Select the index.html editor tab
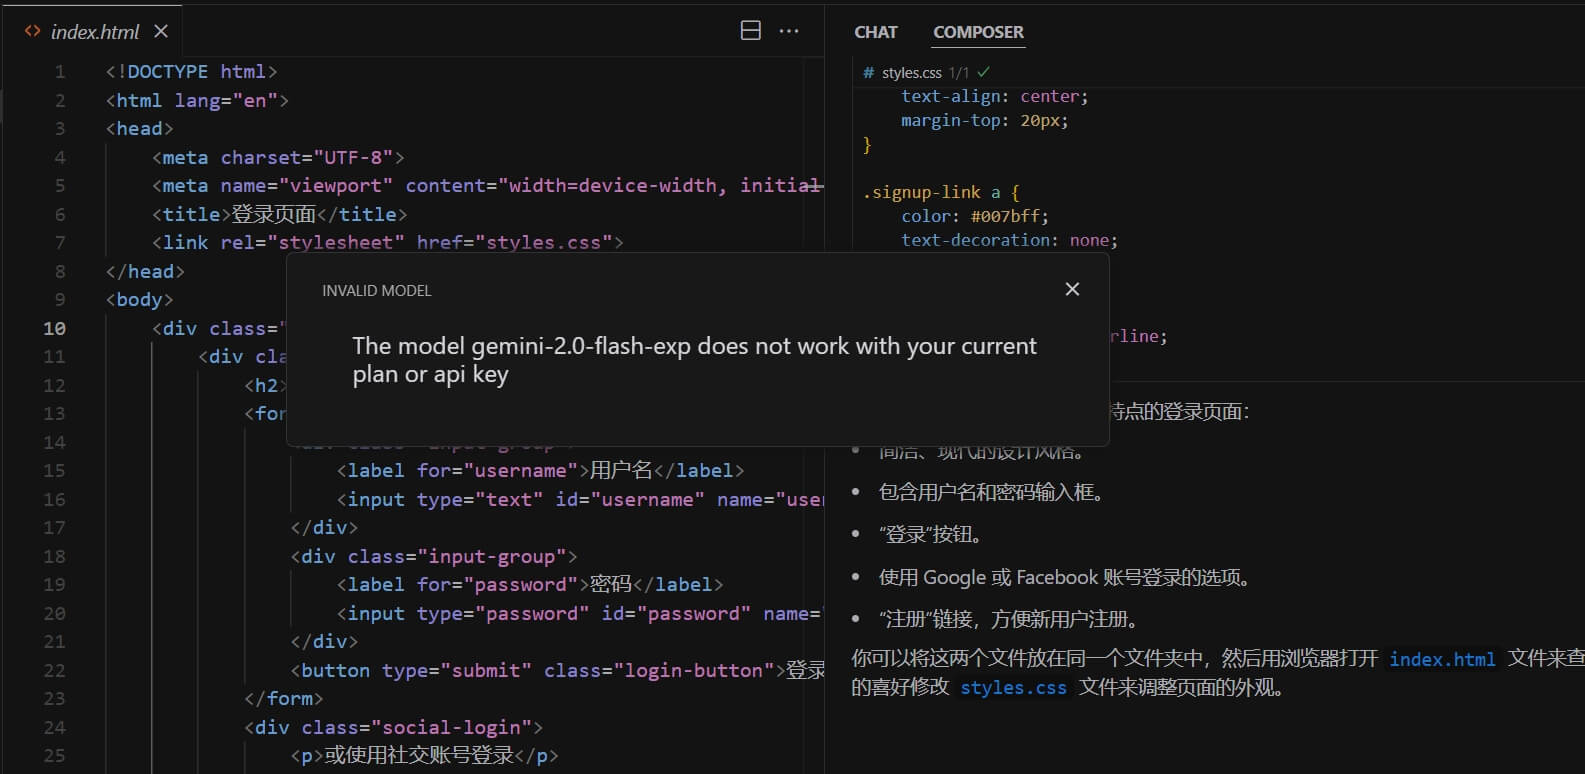Image resolution: width=1585 pixels, height=774 pixels. [96, 32]
